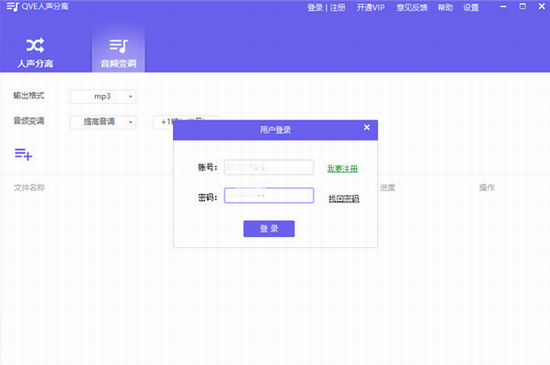Click the 登录 login button
The height and width of the screenshot is (365, 550).
point(269,229)
